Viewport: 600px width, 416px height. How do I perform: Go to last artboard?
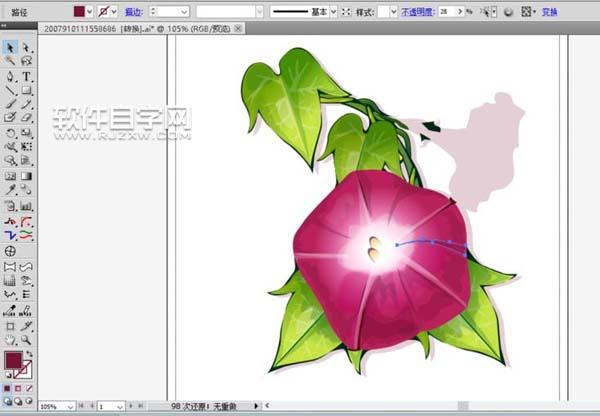coord(140,406)
